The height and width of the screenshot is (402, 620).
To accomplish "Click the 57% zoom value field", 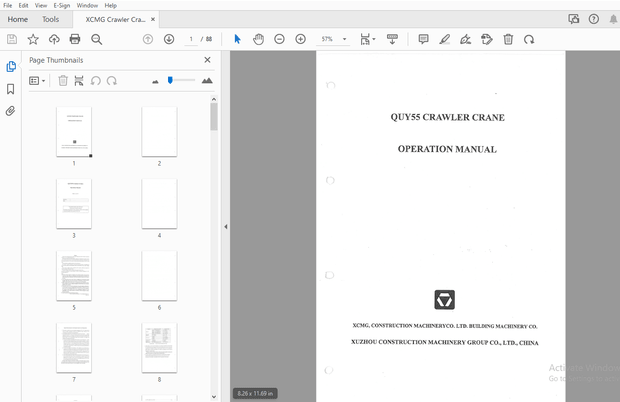I will (327, 39).
